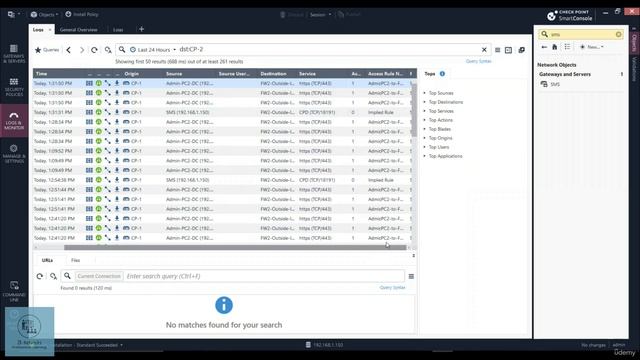
Task: Open Query Syntax link in URLs pane
Action: click(x=392, y=288)
